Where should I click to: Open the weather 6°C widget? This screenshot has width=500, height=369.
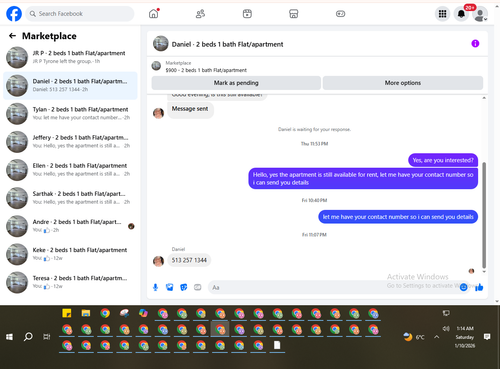click(414, 337)
